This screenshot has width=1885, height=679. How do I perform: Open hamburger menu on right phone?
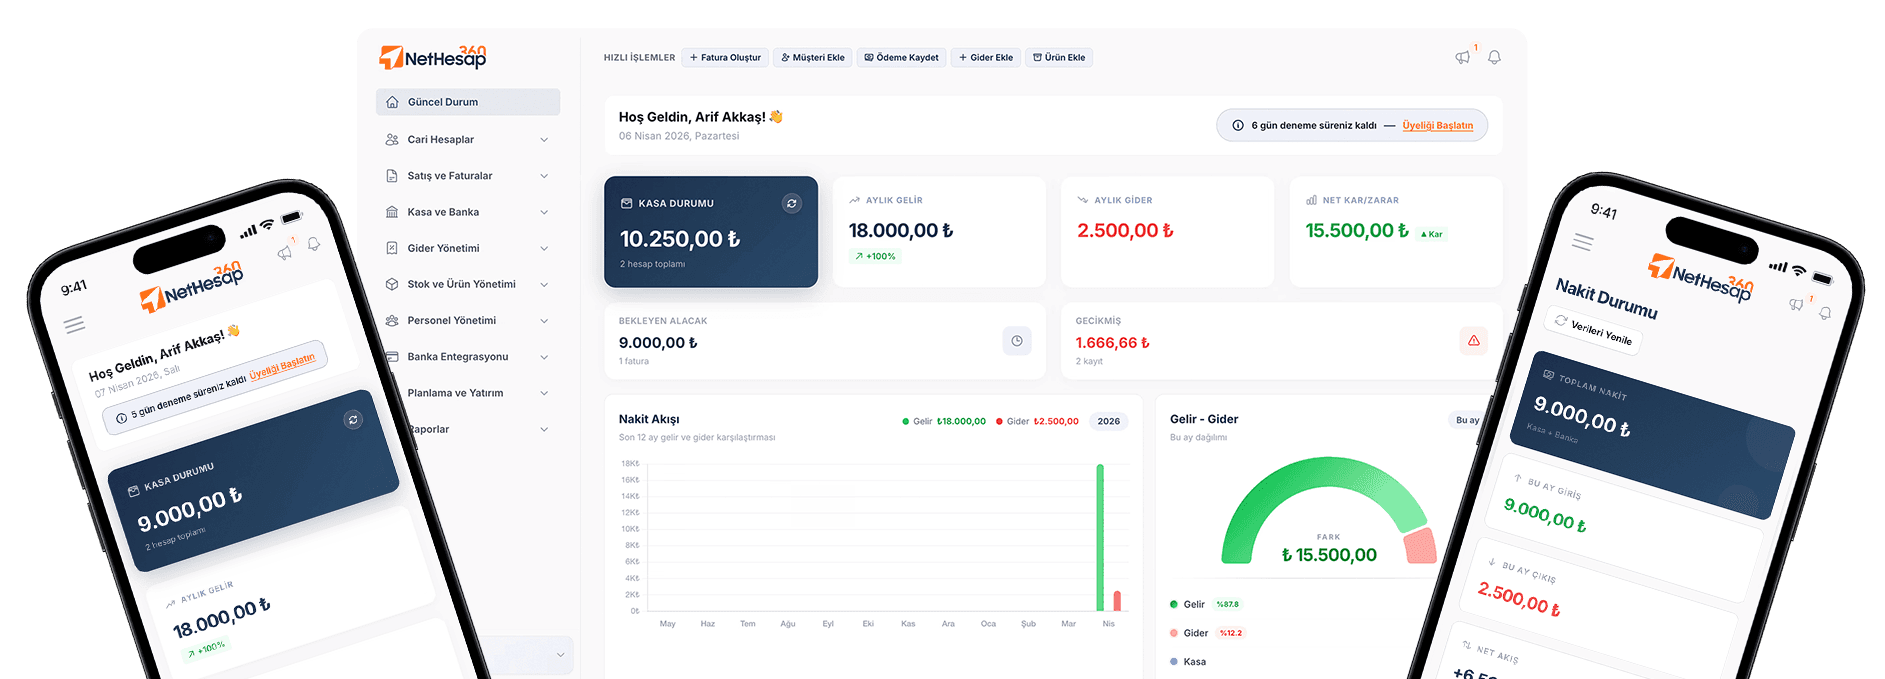pyautogui.click(x=1583, y=242)
